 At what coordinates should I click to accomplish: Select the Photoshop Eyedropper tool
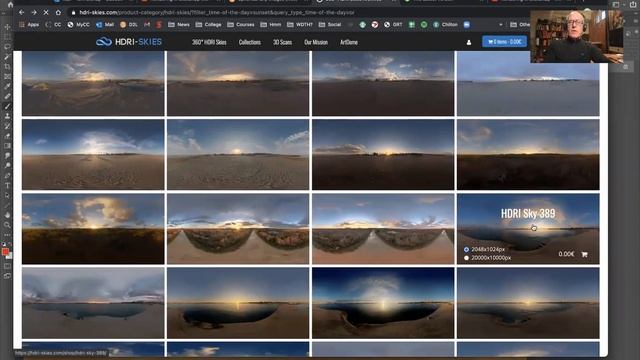[x=7, y=87]
